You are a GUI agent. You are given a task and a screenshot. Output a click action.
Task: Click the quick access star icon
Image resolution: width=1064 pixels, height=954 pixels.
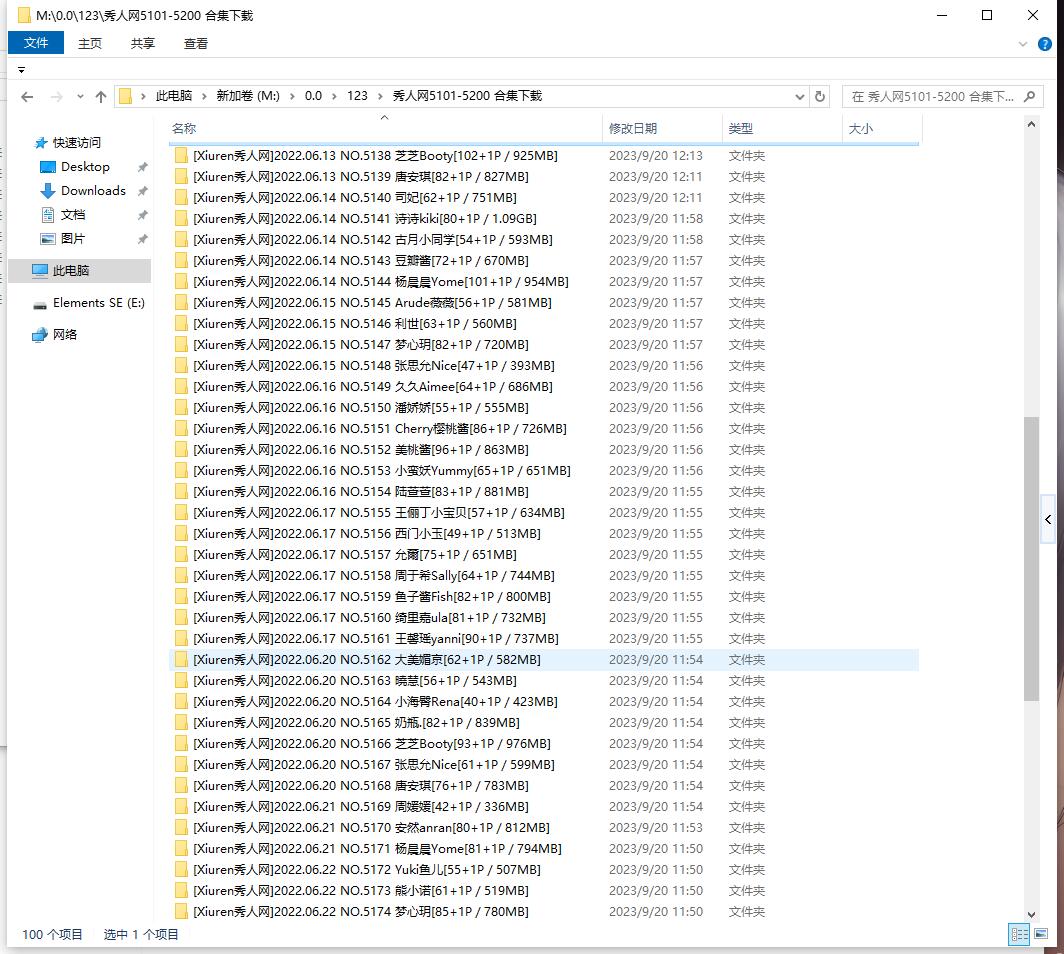click(41, 142)
